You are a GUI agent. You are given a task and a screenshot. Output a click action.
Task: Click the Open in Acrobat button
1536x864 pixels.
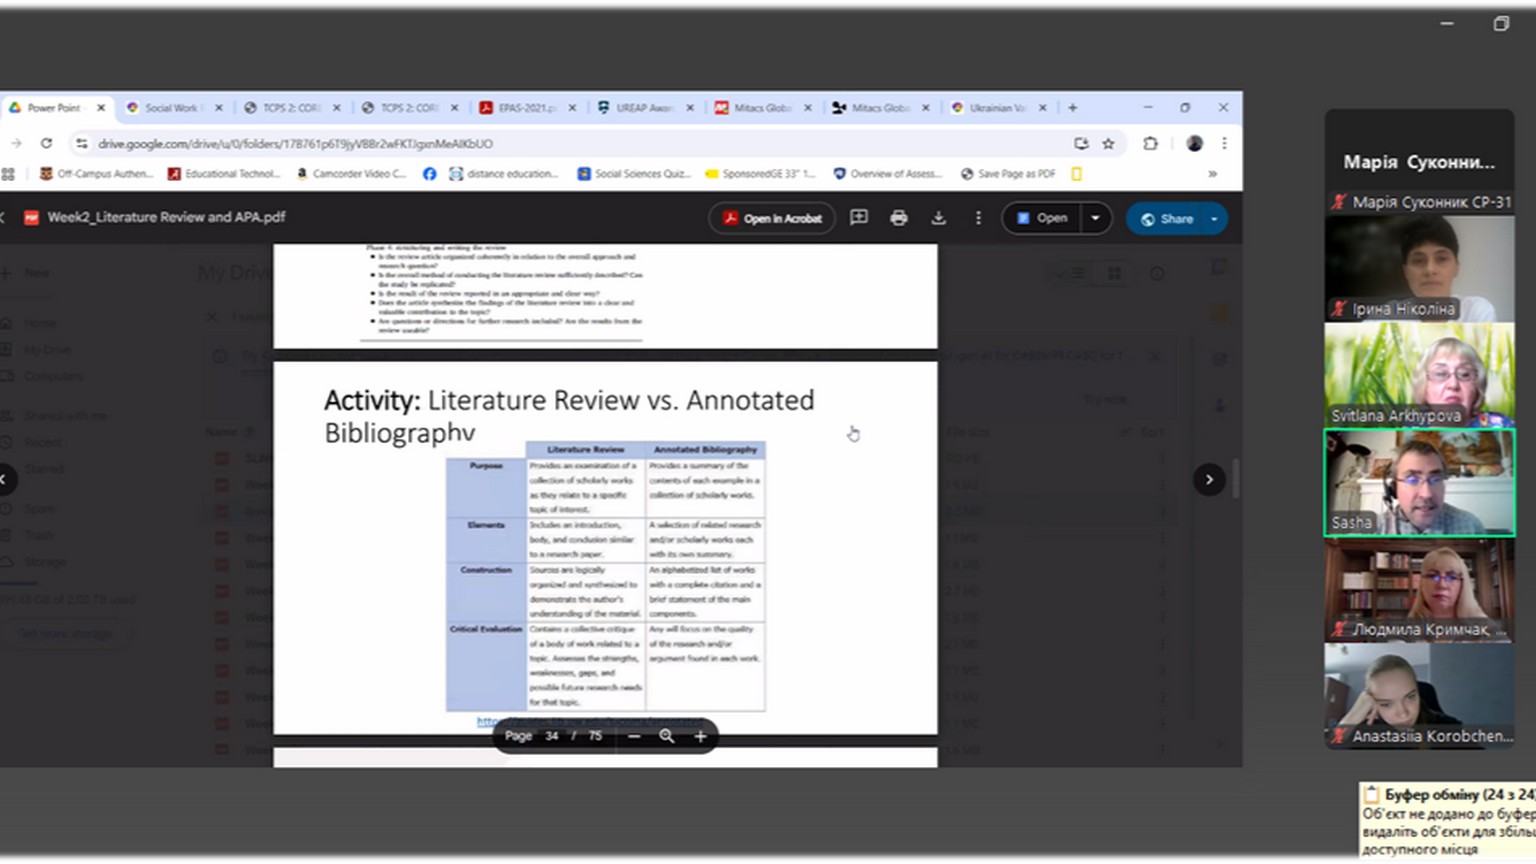772,218
